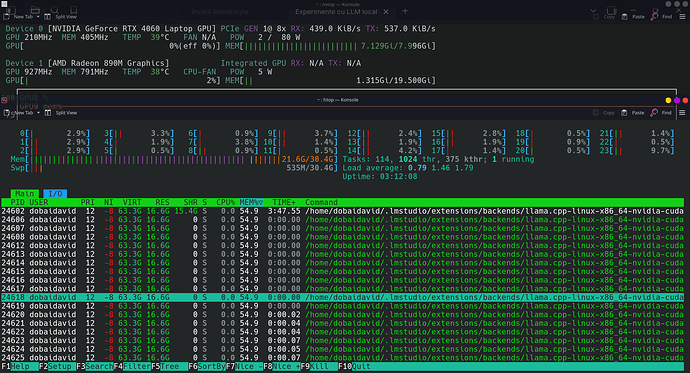Select the I/O tab in htop
The height and width of the screenshot is (373, 690).
[x=55, y=194]
